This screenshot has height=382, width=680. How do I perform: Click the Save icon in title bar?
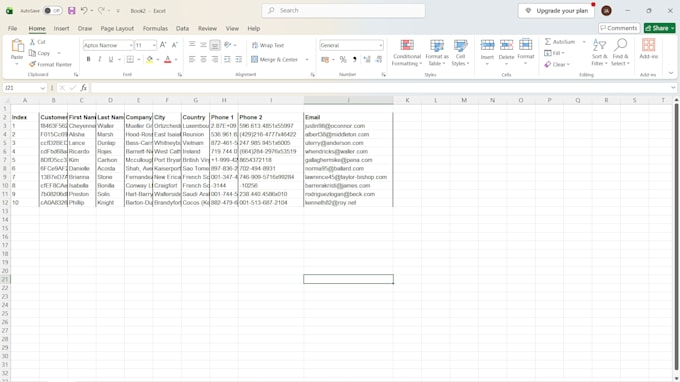click(72, 10)
